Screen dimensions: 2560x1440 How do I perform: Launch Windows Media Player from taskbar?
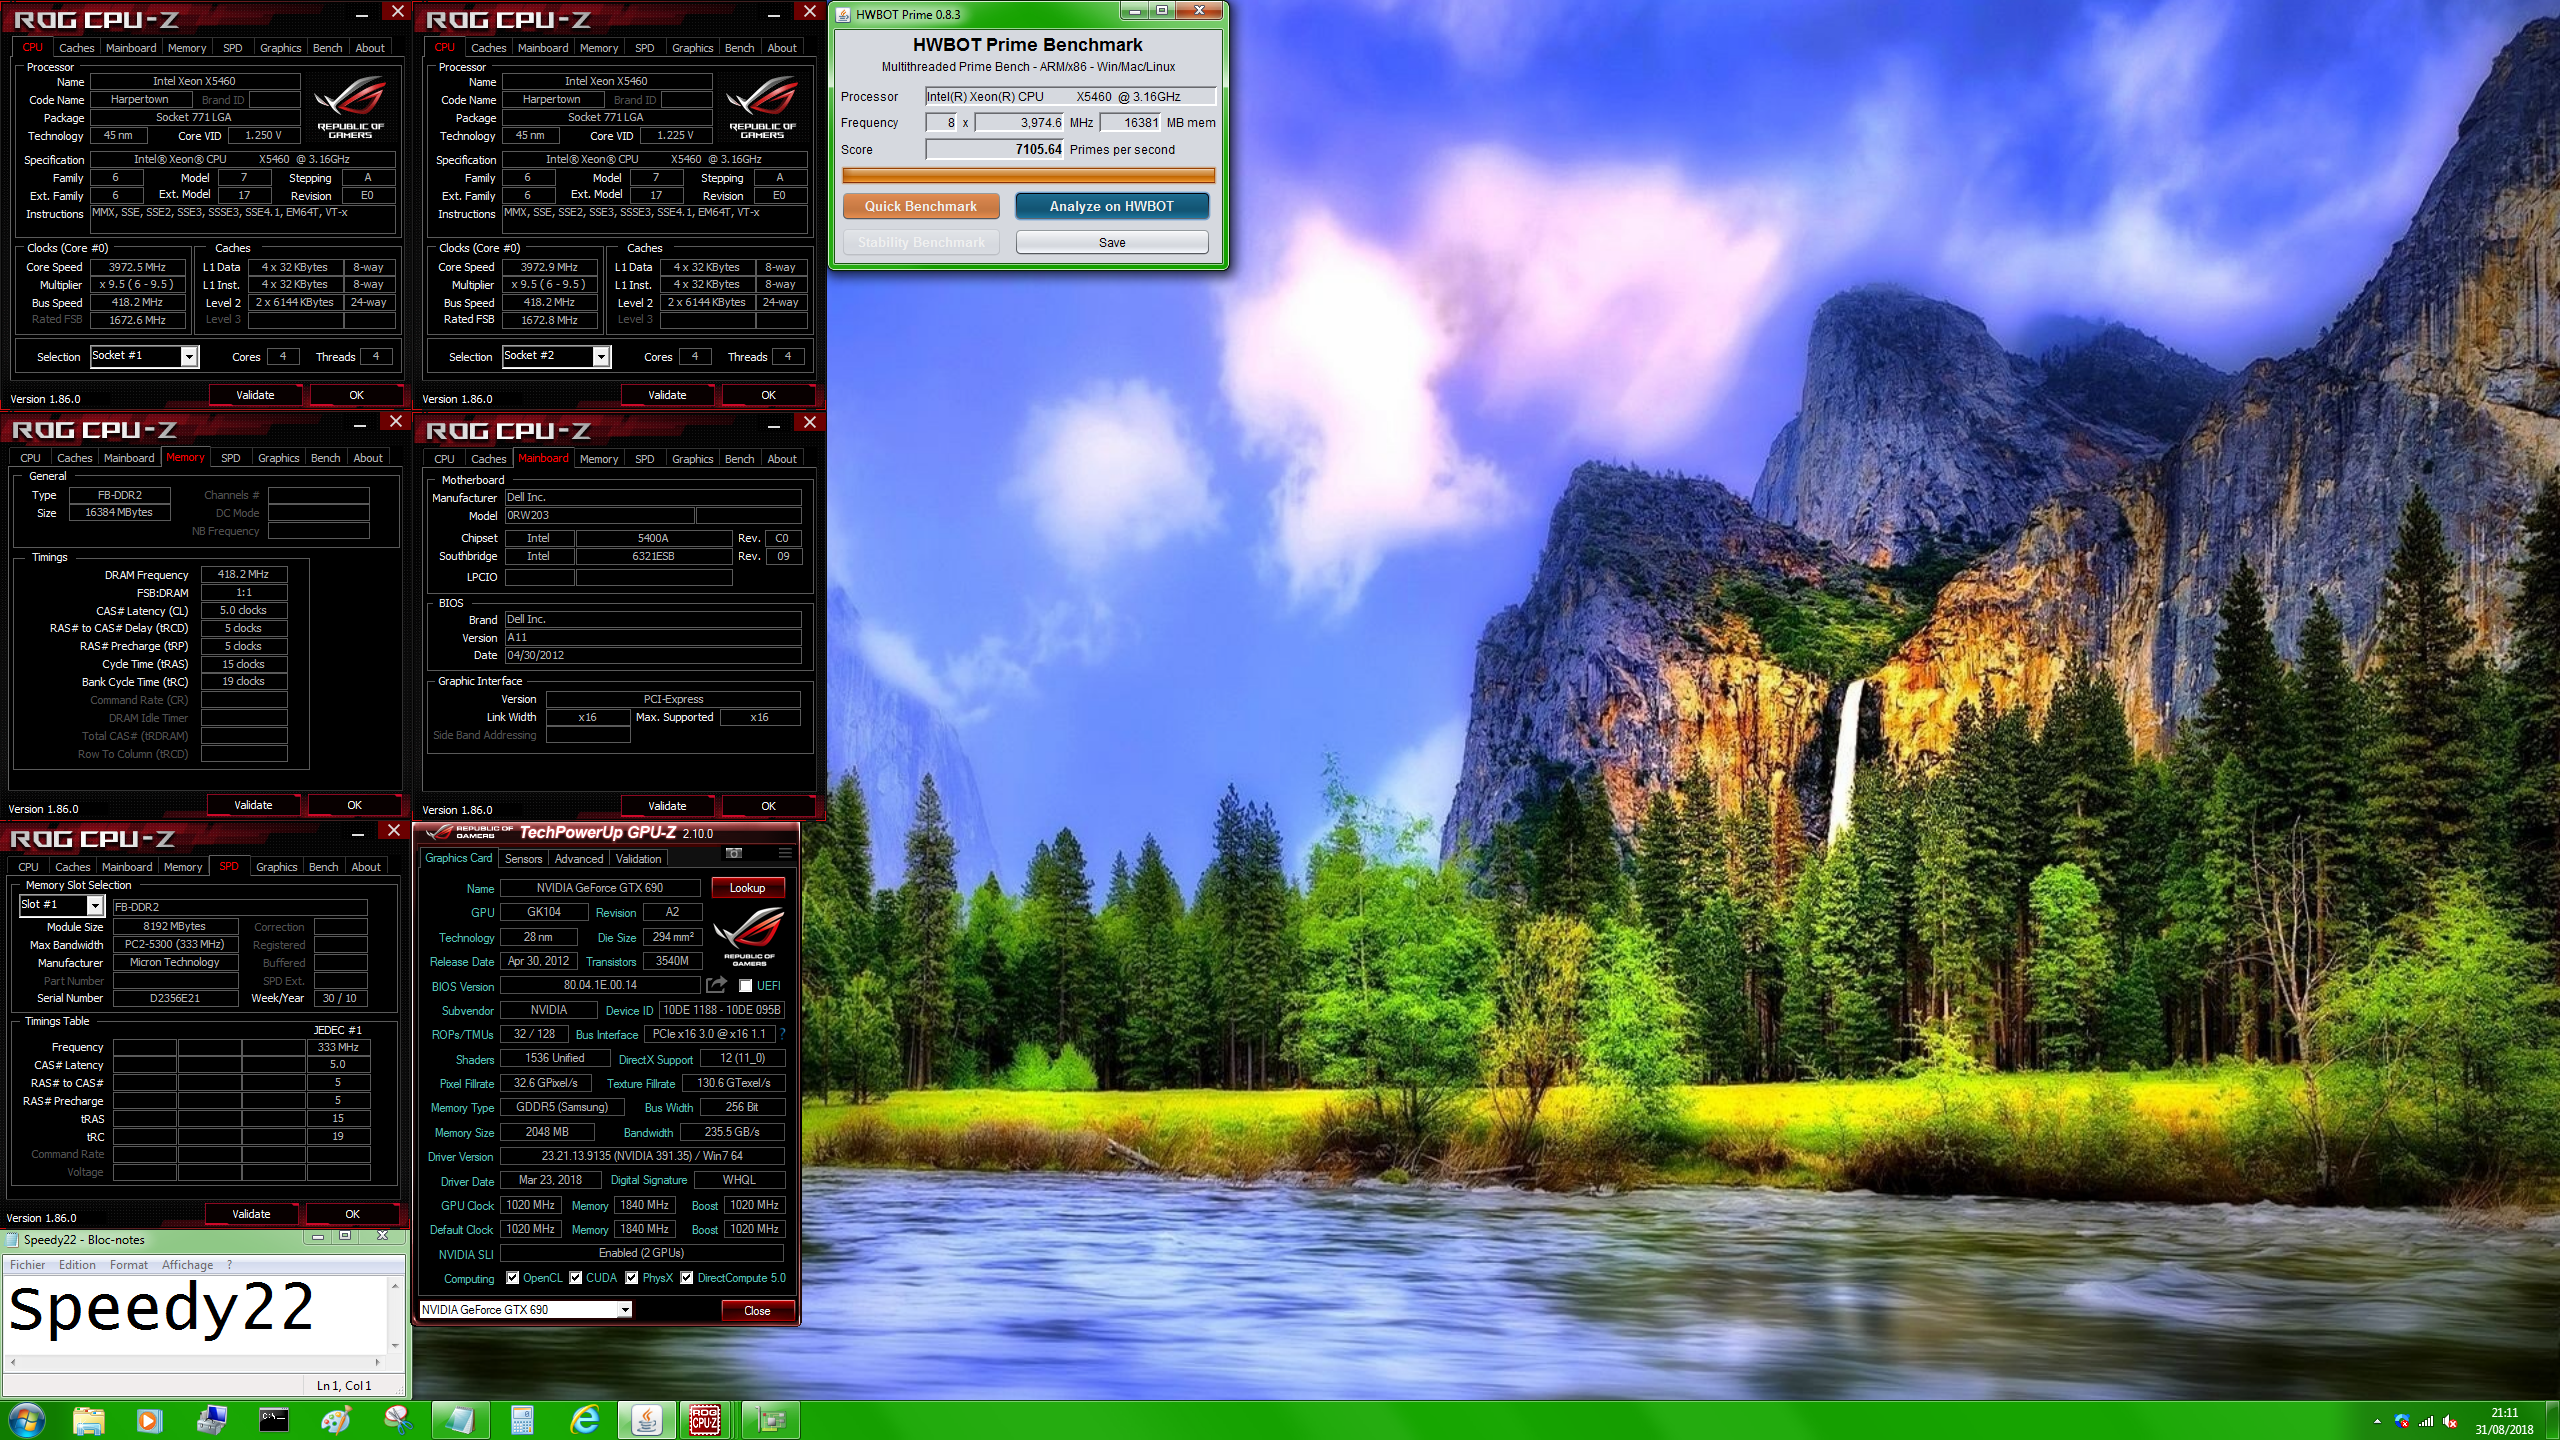click(x=149, y=1420)
